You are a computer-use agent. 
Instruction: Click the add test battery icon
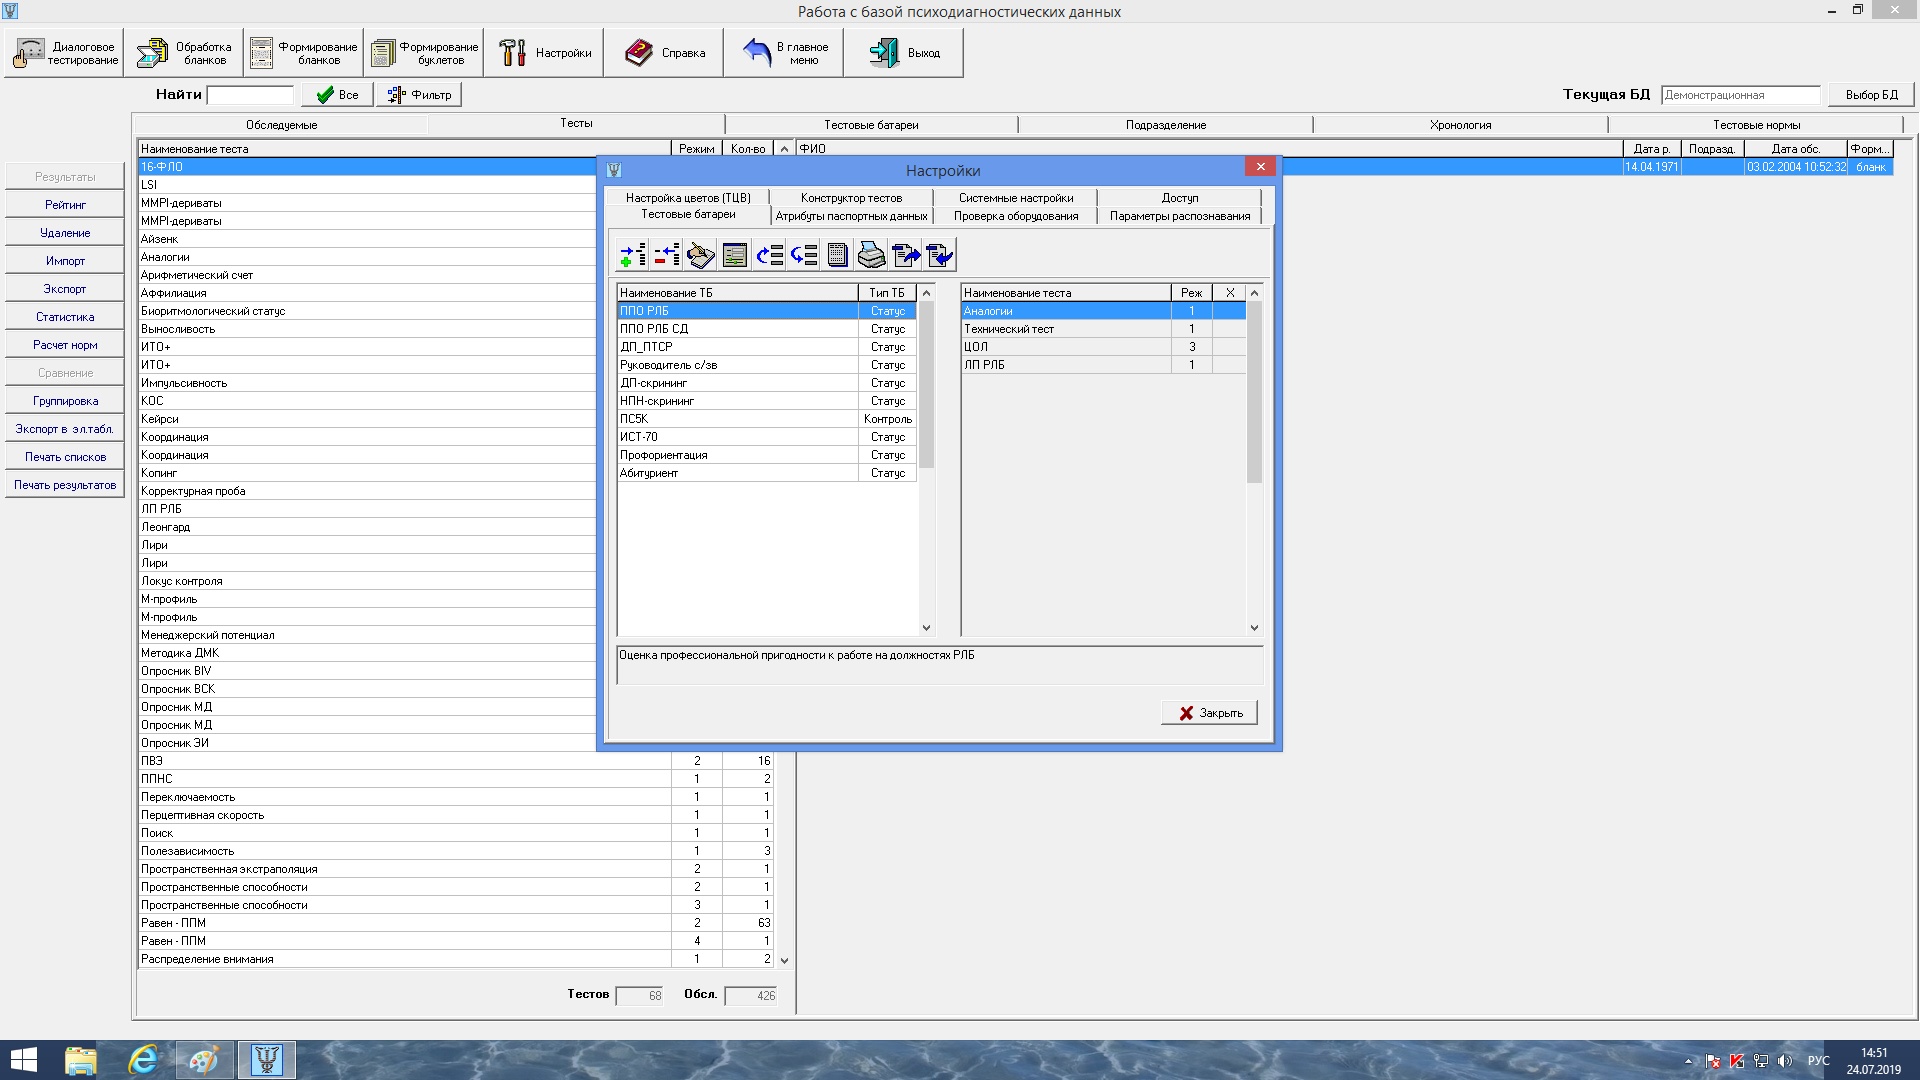click(632, 256)
